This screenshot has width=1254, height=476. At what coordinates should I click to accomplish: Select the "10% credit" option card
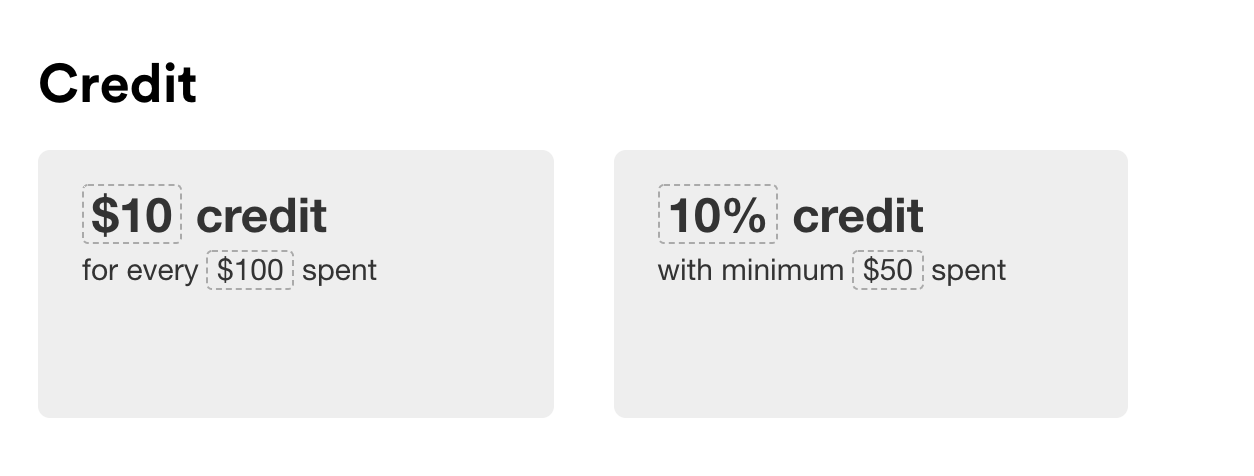[x=871, y=284]
